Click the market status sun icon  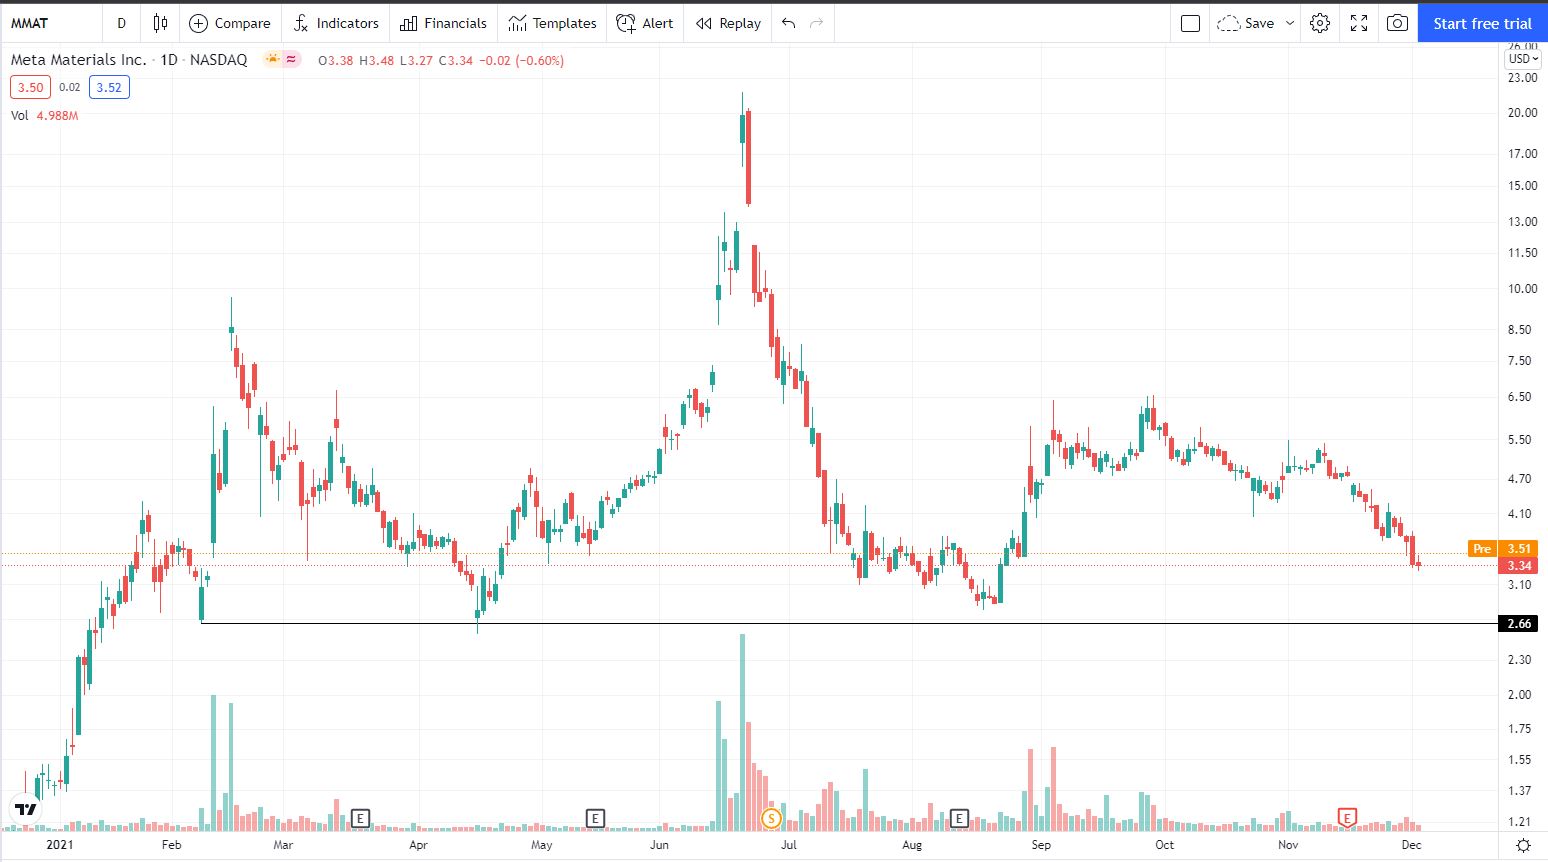point(272,59)
